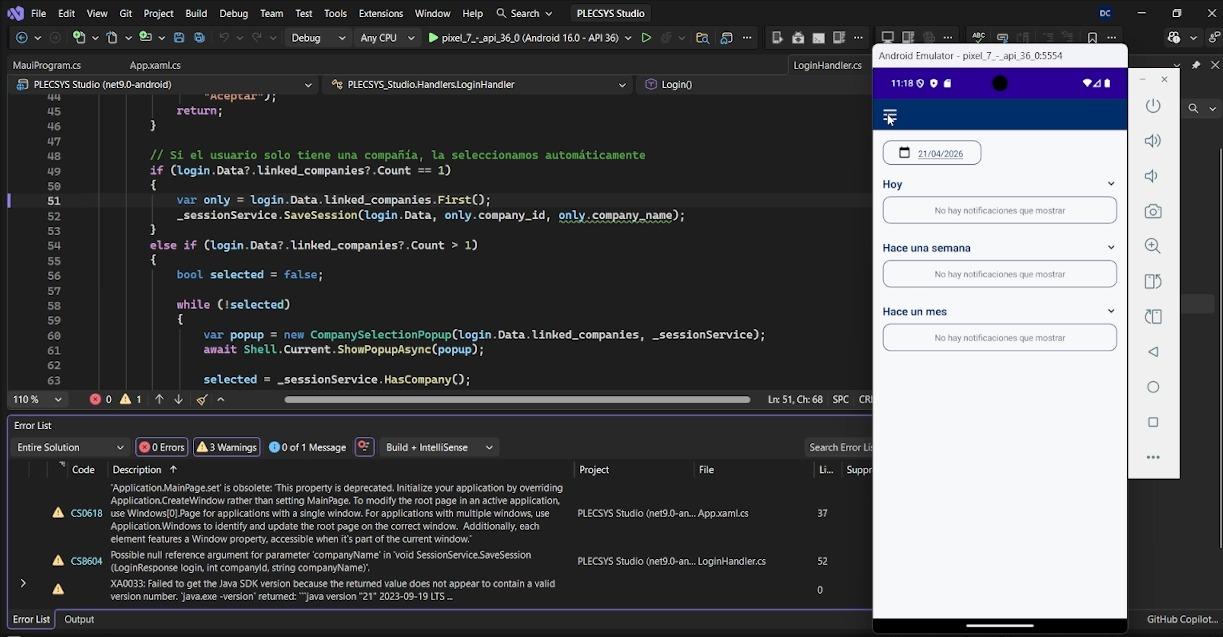Switch to the LoginHandler.cs tab
This screenshot has height=637, width=1223.
827,65
